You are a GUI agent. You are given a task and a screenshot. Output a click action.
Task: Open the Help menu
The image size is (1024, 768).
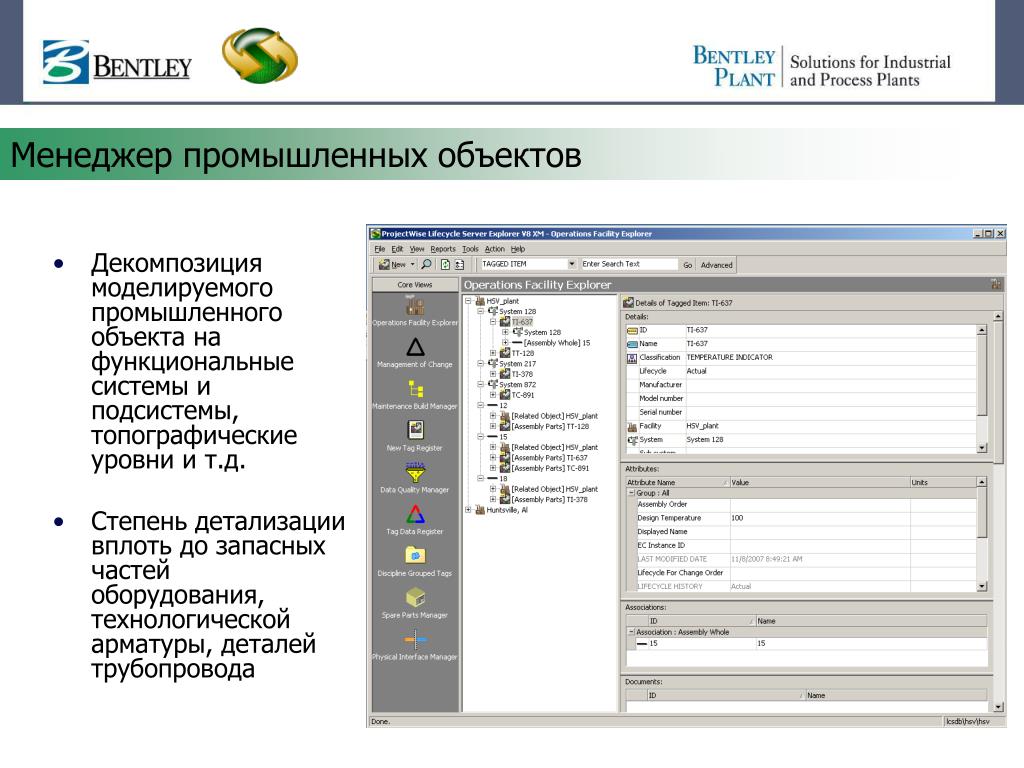518,249
